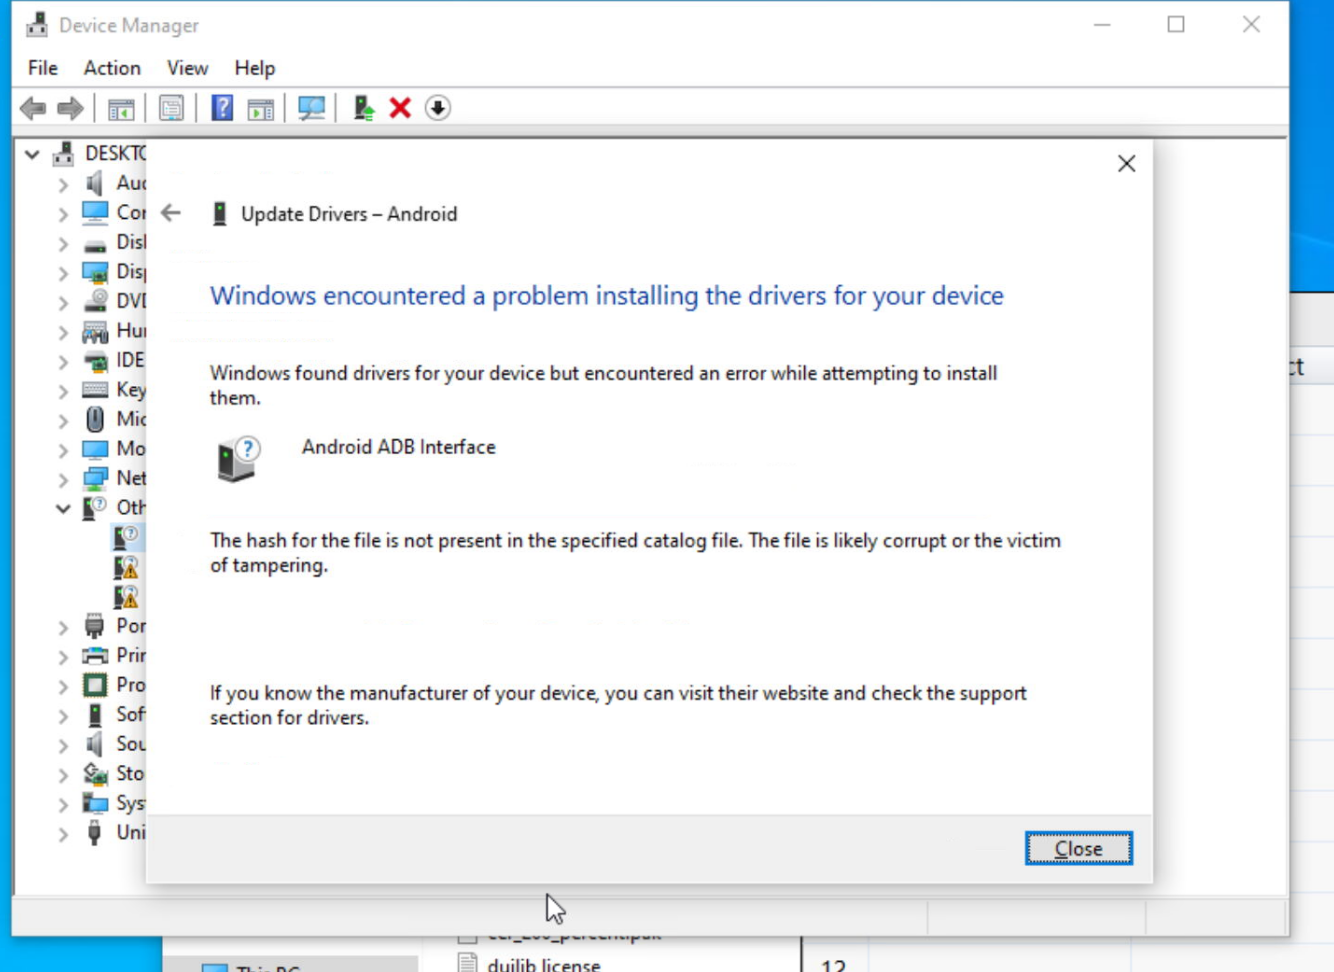Minimize the Device Manager window
Screen dimensions: 1334x972
(1102, 24)
